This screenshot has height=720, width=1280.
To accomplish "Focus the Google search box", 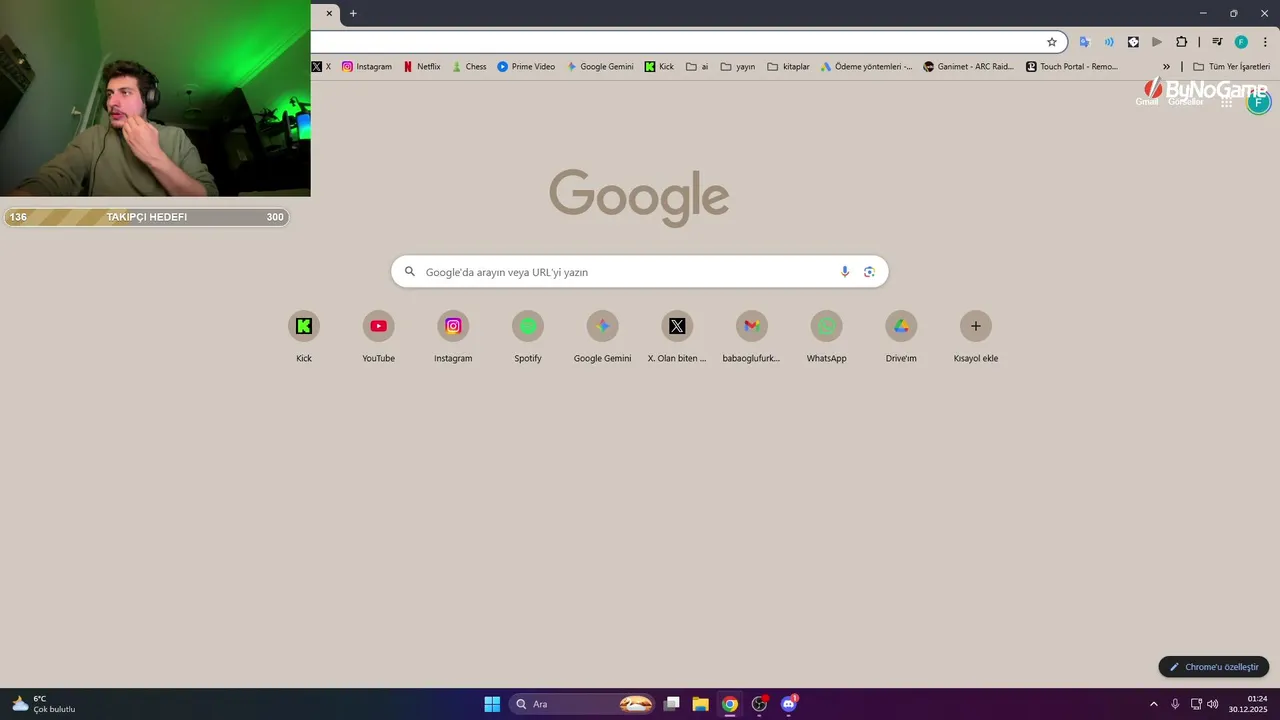I will pos(639,272).
